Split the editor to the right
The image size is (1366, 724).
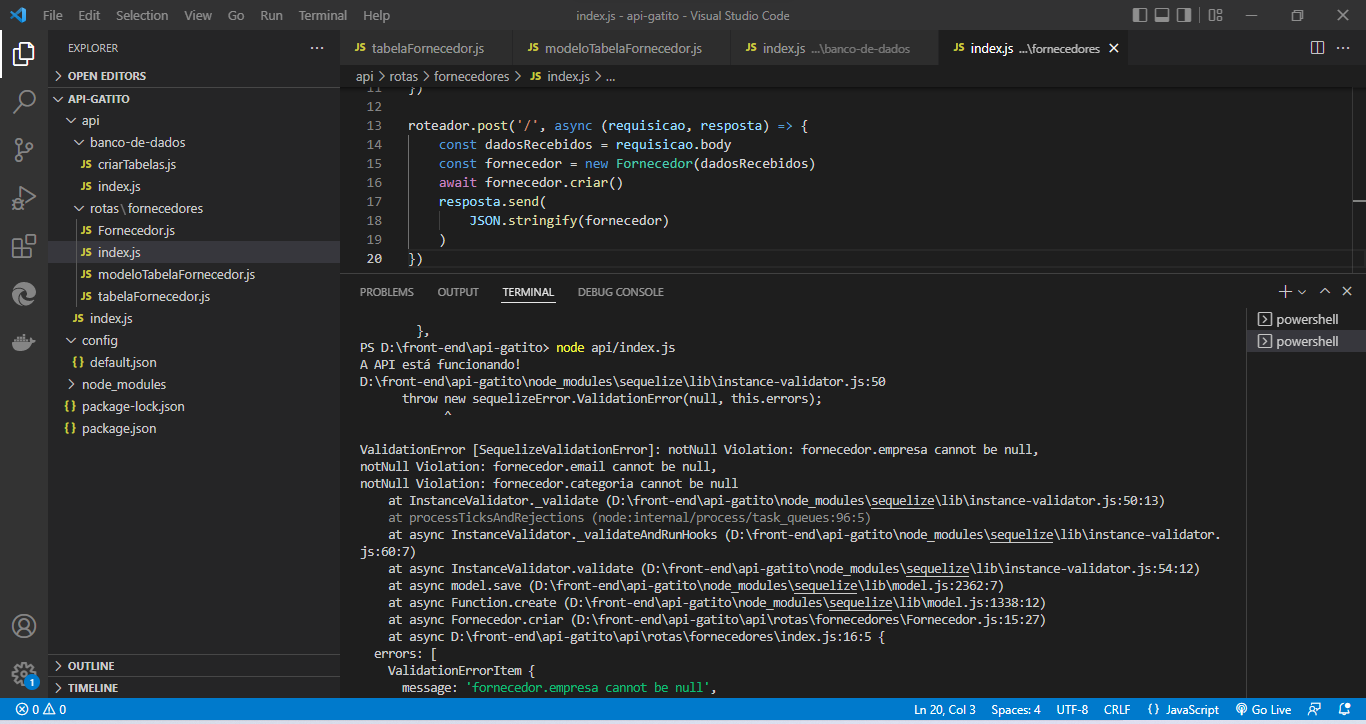point(1317,48)
